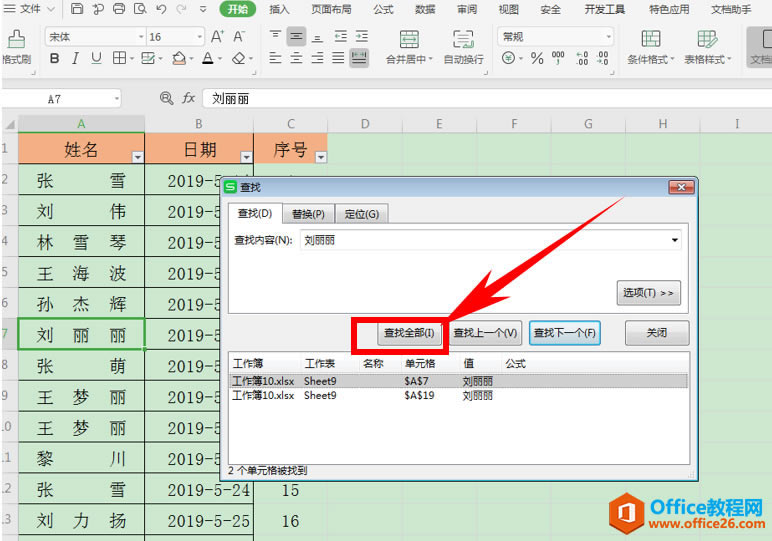This screenshot has height=541, width=772.
Task: Click the increase indent icon
Action: point(362,36)
